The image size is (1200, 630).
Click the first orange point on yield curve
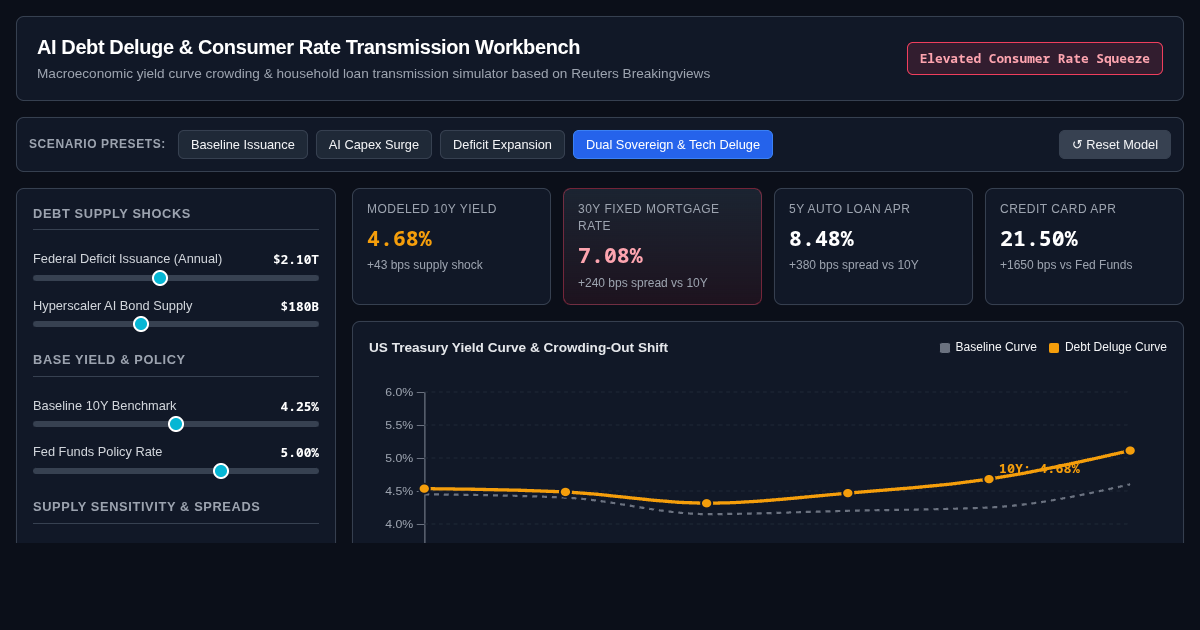click(x=424, y=489)
